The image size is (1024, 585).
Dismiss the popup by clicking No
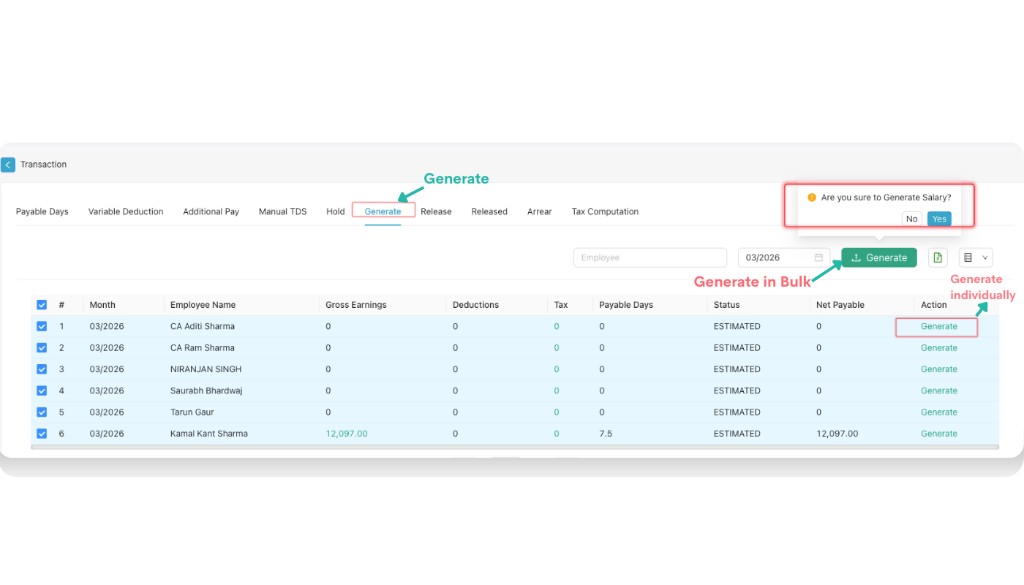[x=911, y=218]
